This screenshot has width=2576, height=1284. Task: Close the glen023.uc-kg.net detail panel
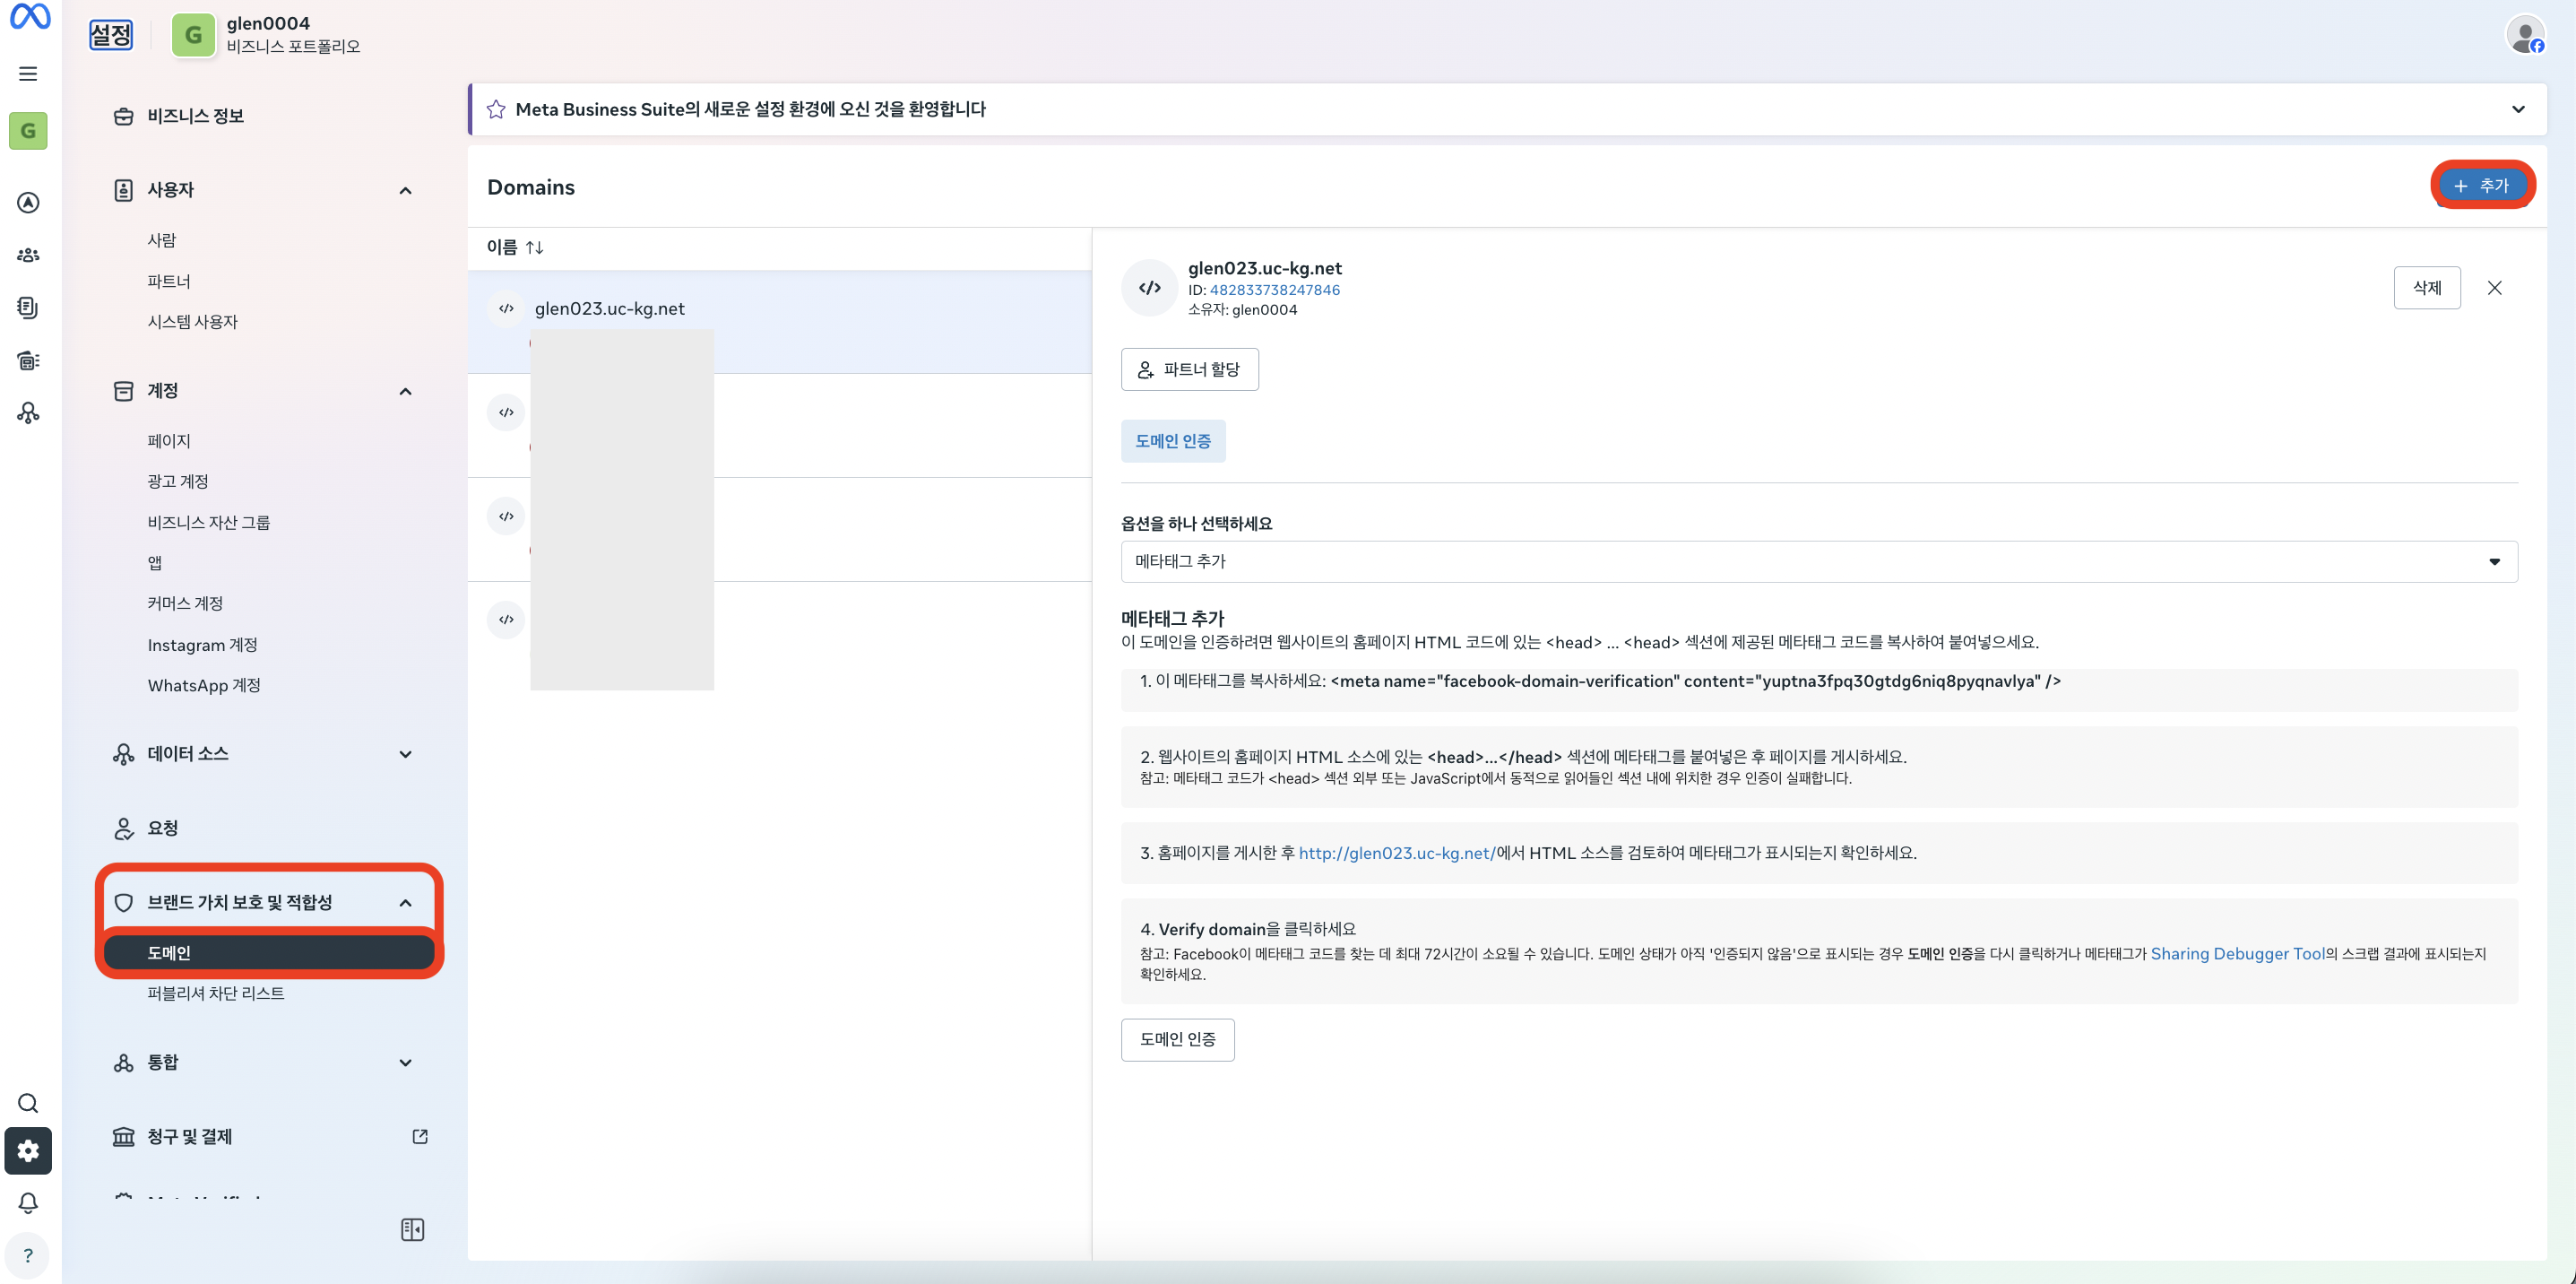(2494, 288)
